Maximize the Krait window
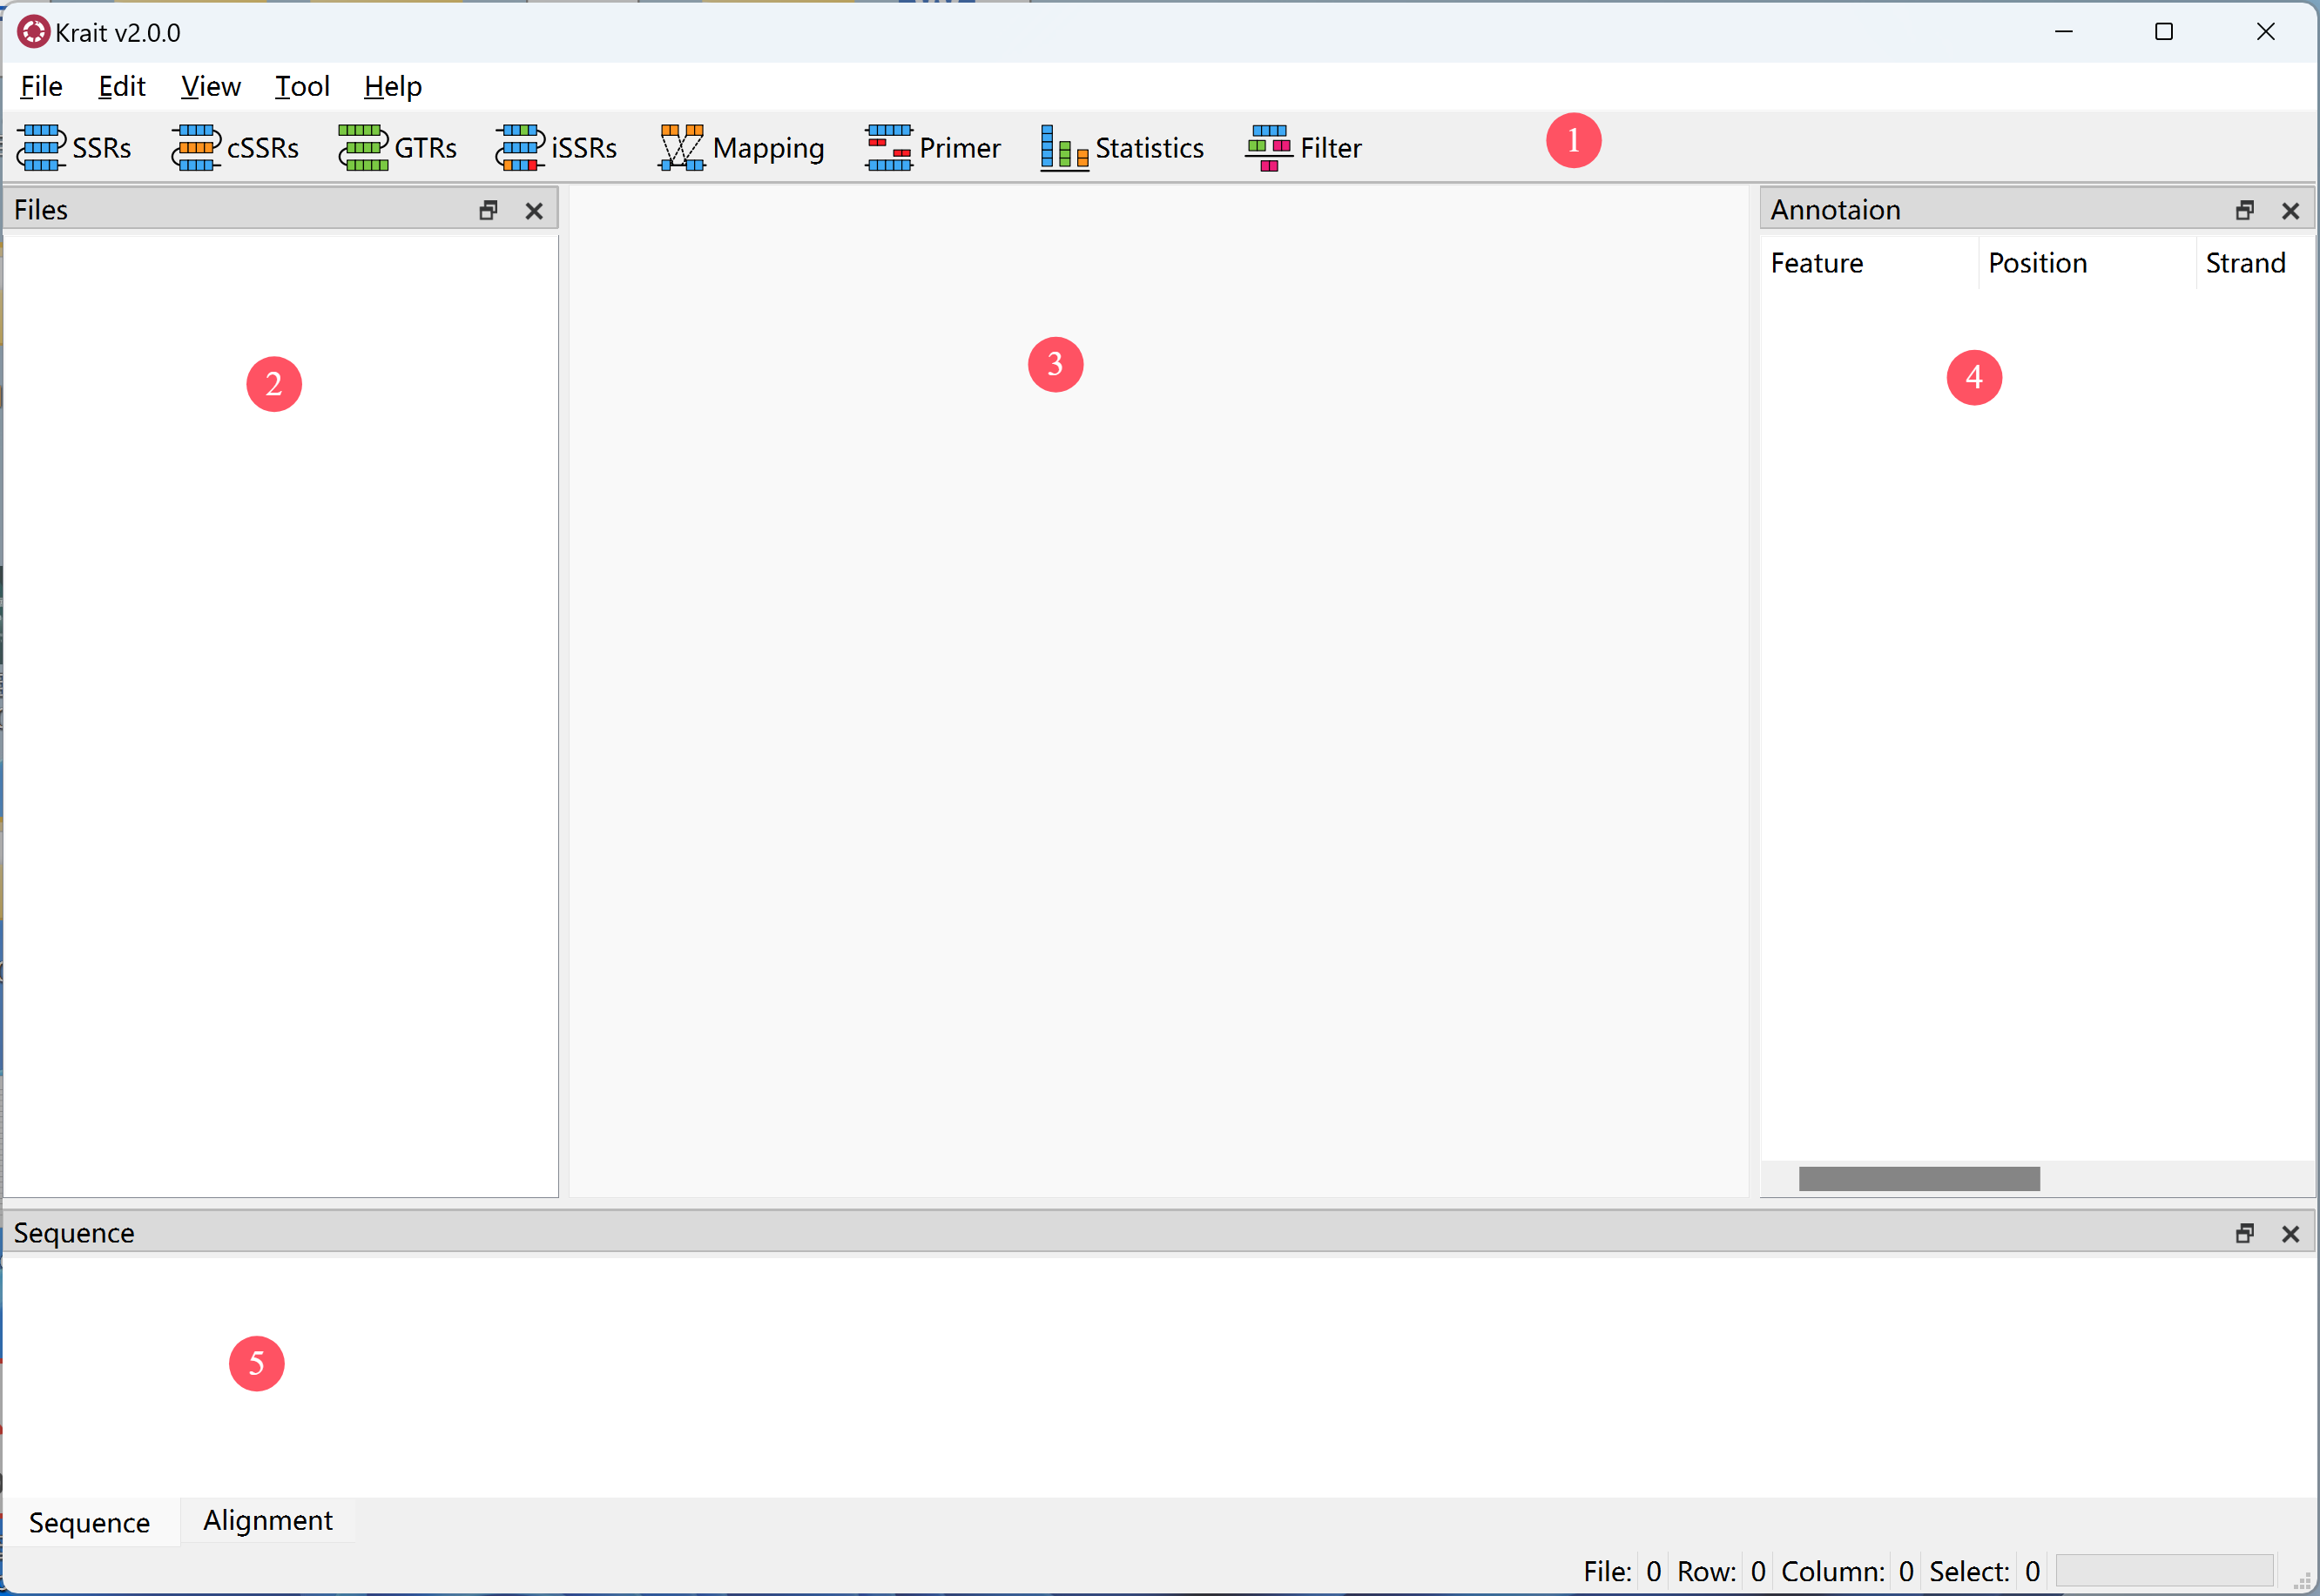The height and width of the screenshot is (1596, 2320). pyautogui.click(x=2164, y=32)
